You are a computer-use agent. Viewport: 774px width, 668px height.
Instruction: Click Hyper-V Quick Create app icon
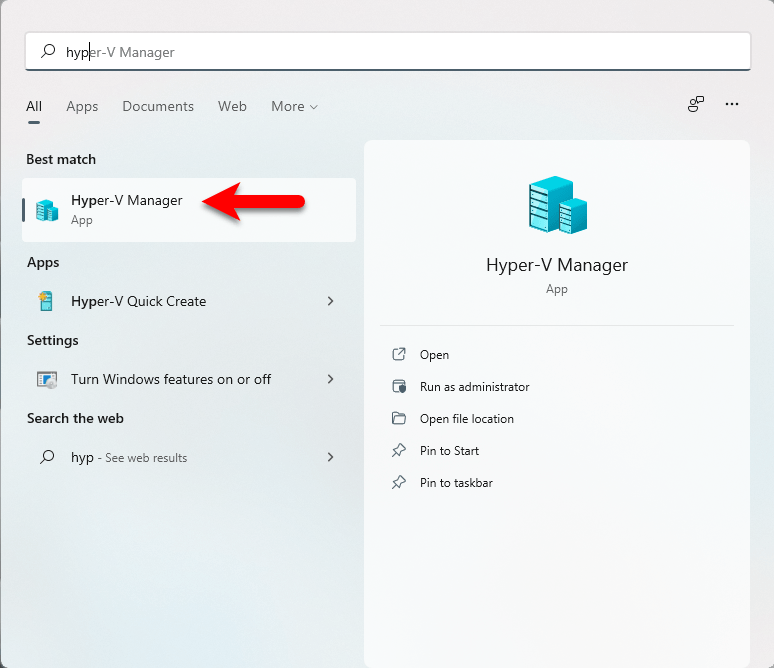click(46, 301)
